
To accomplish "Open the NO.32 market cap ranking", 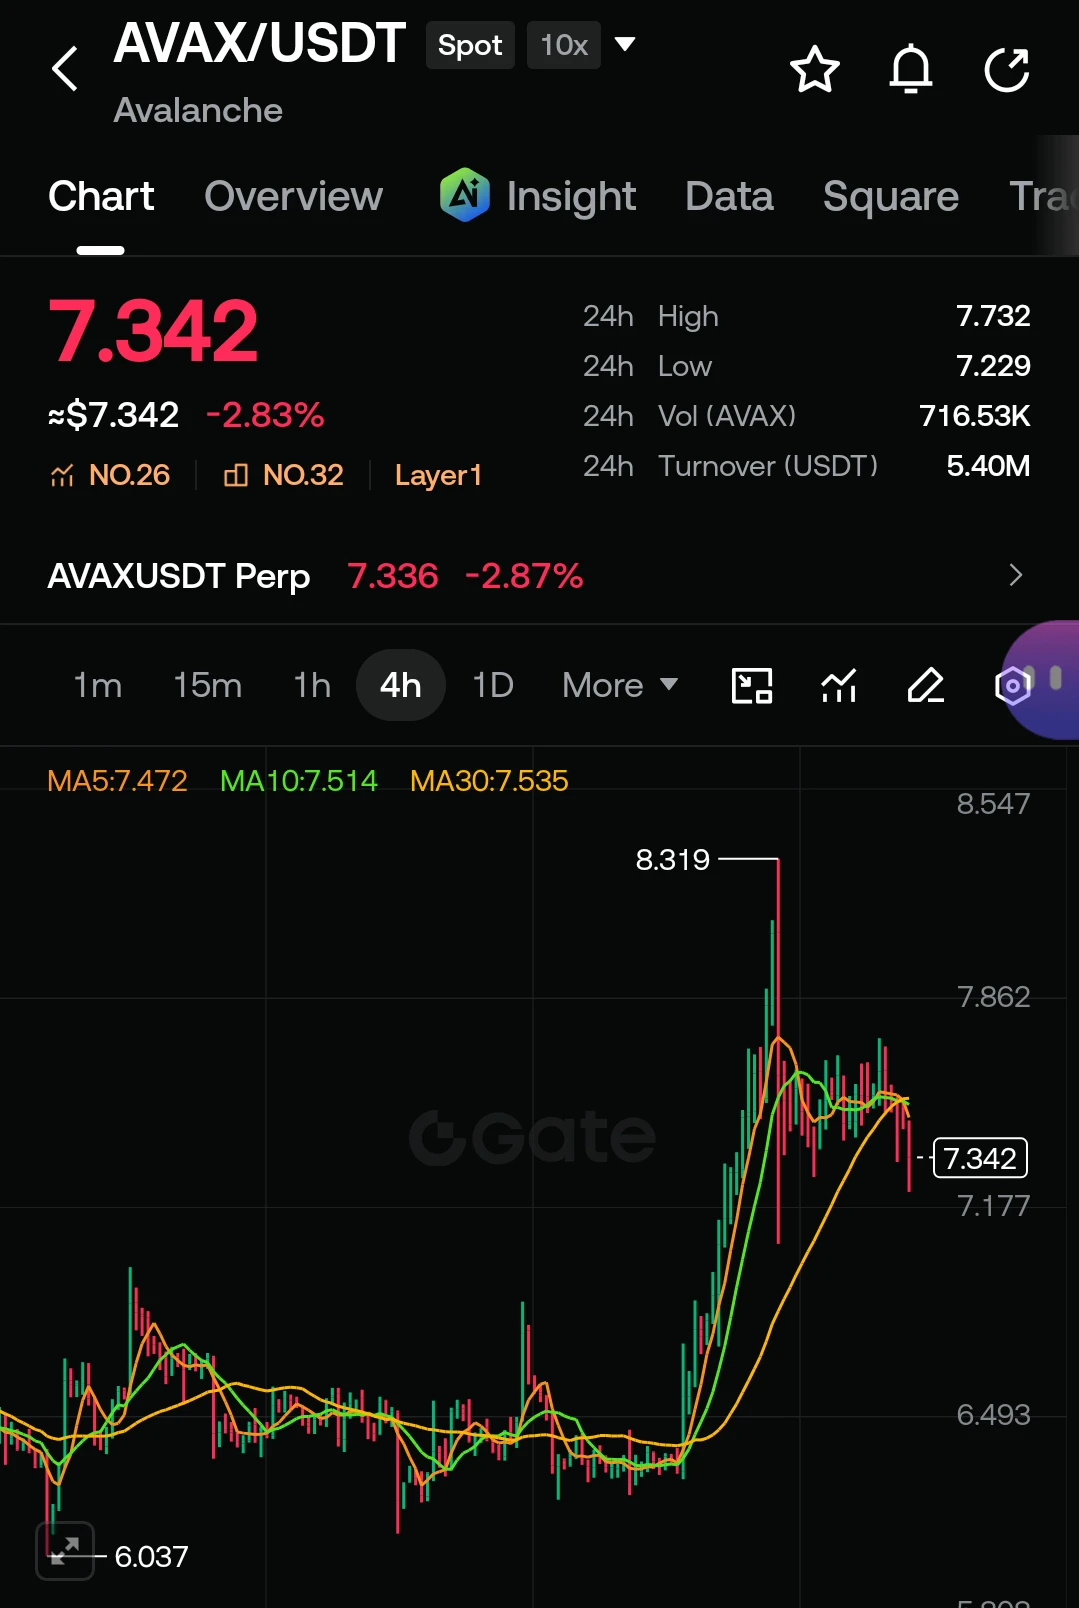I will pyautogui.click(x=284, y=475).
